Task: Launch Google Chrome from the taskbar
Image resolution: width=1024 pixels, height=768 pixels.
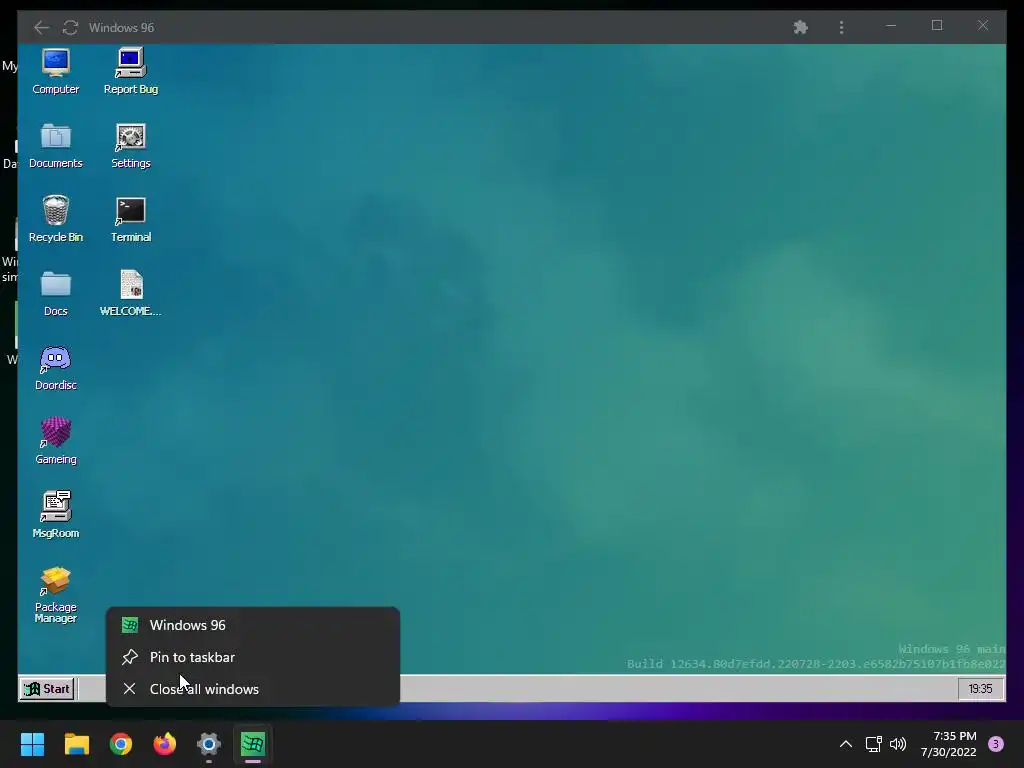Action: pyautogui.click(x=121, y=744)
